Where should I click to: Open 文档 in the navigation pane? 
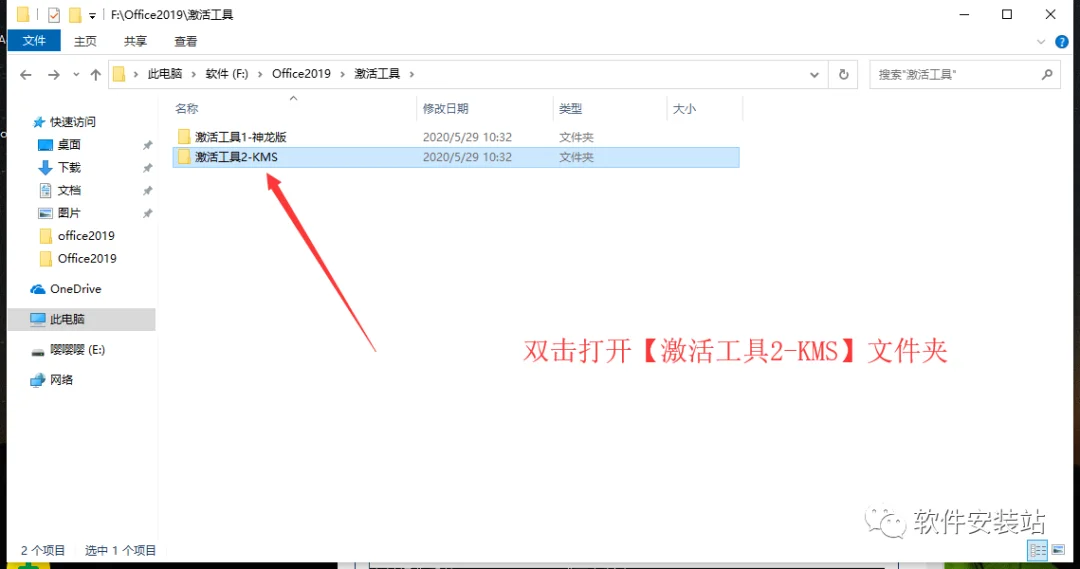coord(69,190)
